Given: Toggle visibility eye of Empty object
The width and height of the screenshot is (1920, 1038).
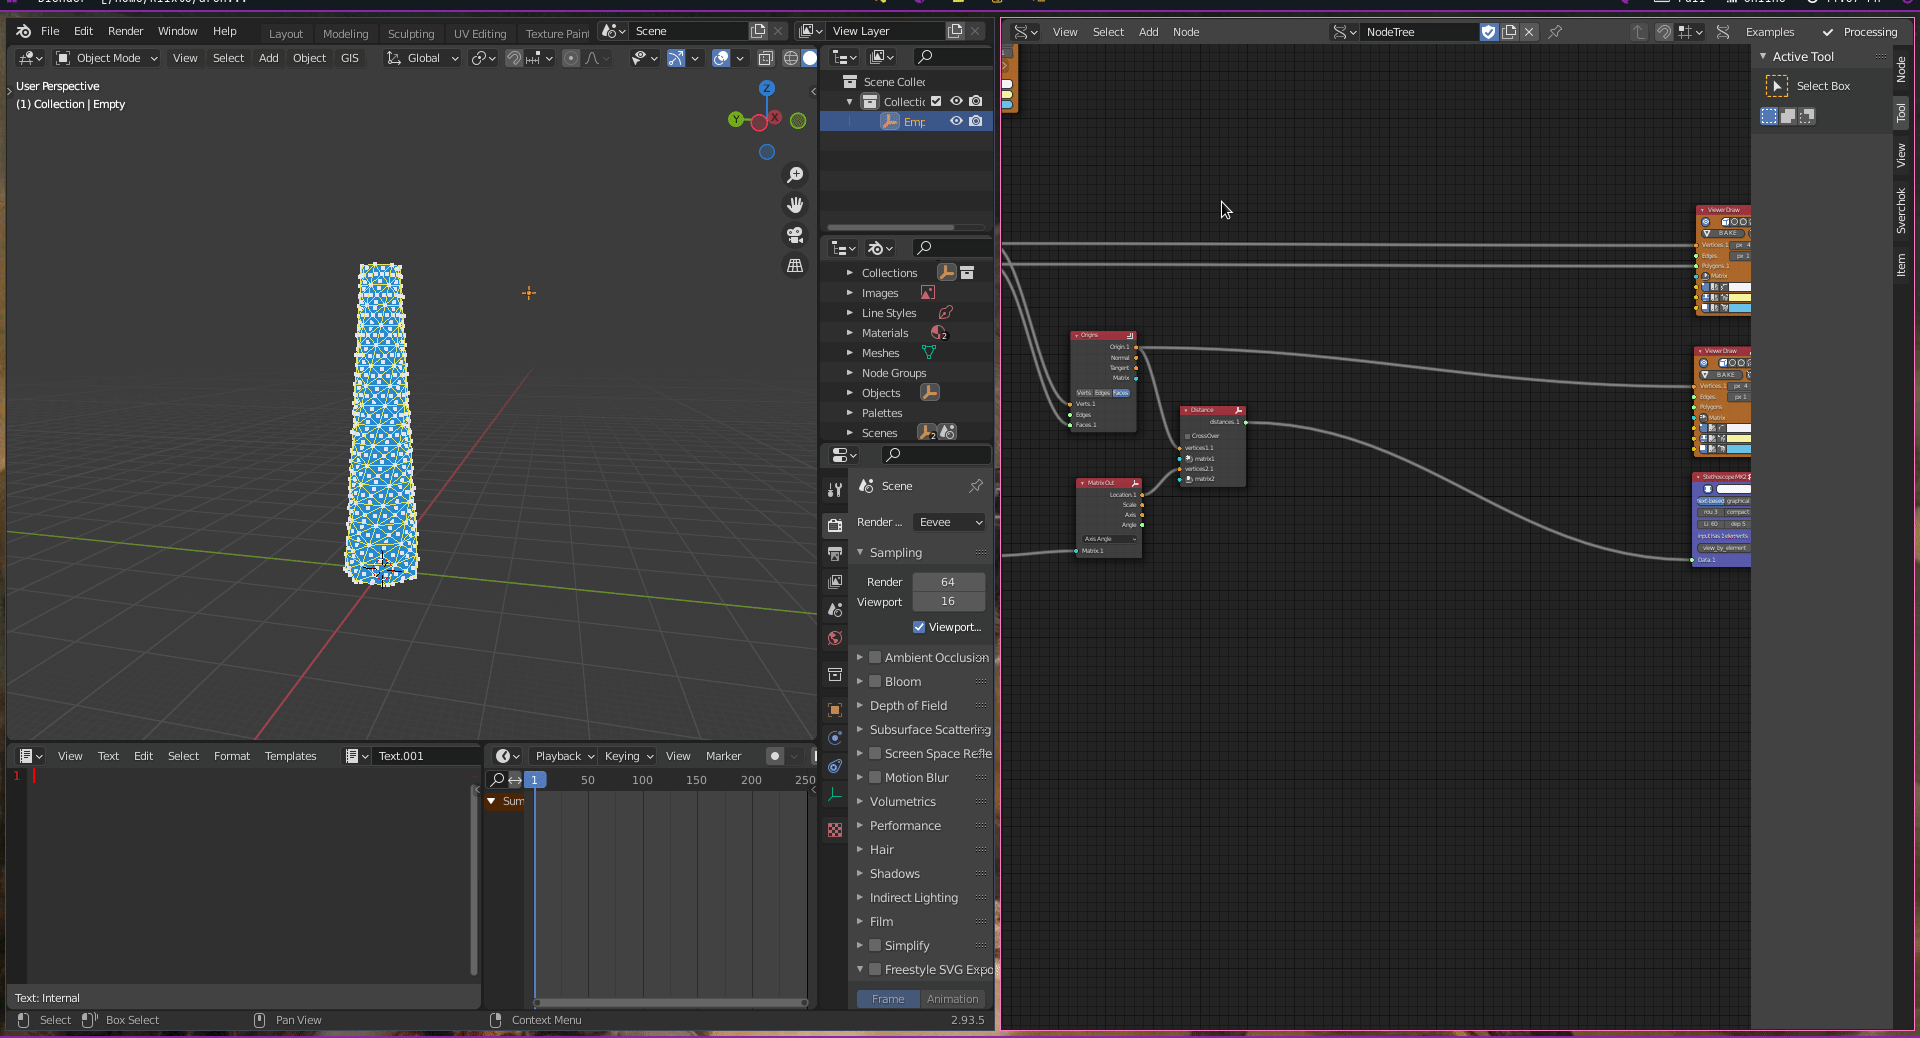Looking at the screenshot, I should (x=956, y=121).
